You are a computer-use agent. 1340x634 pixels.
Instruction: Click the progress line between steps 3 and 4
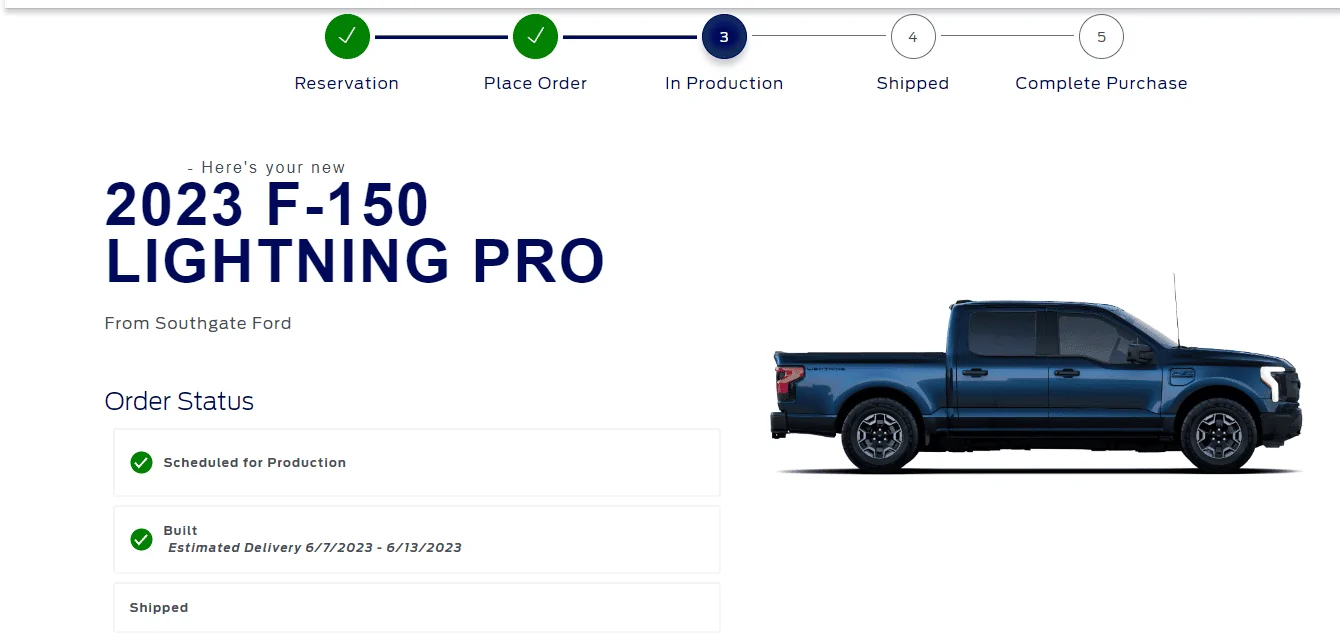[819, 37]
